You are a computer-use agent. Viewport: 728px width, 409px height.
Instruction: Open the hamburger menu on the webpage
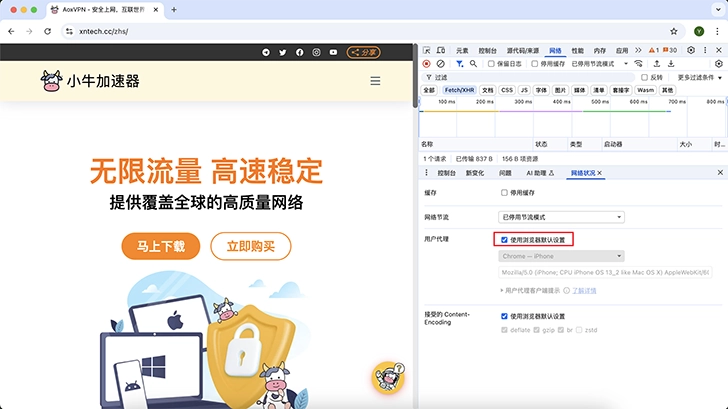[x=375, y=81]
